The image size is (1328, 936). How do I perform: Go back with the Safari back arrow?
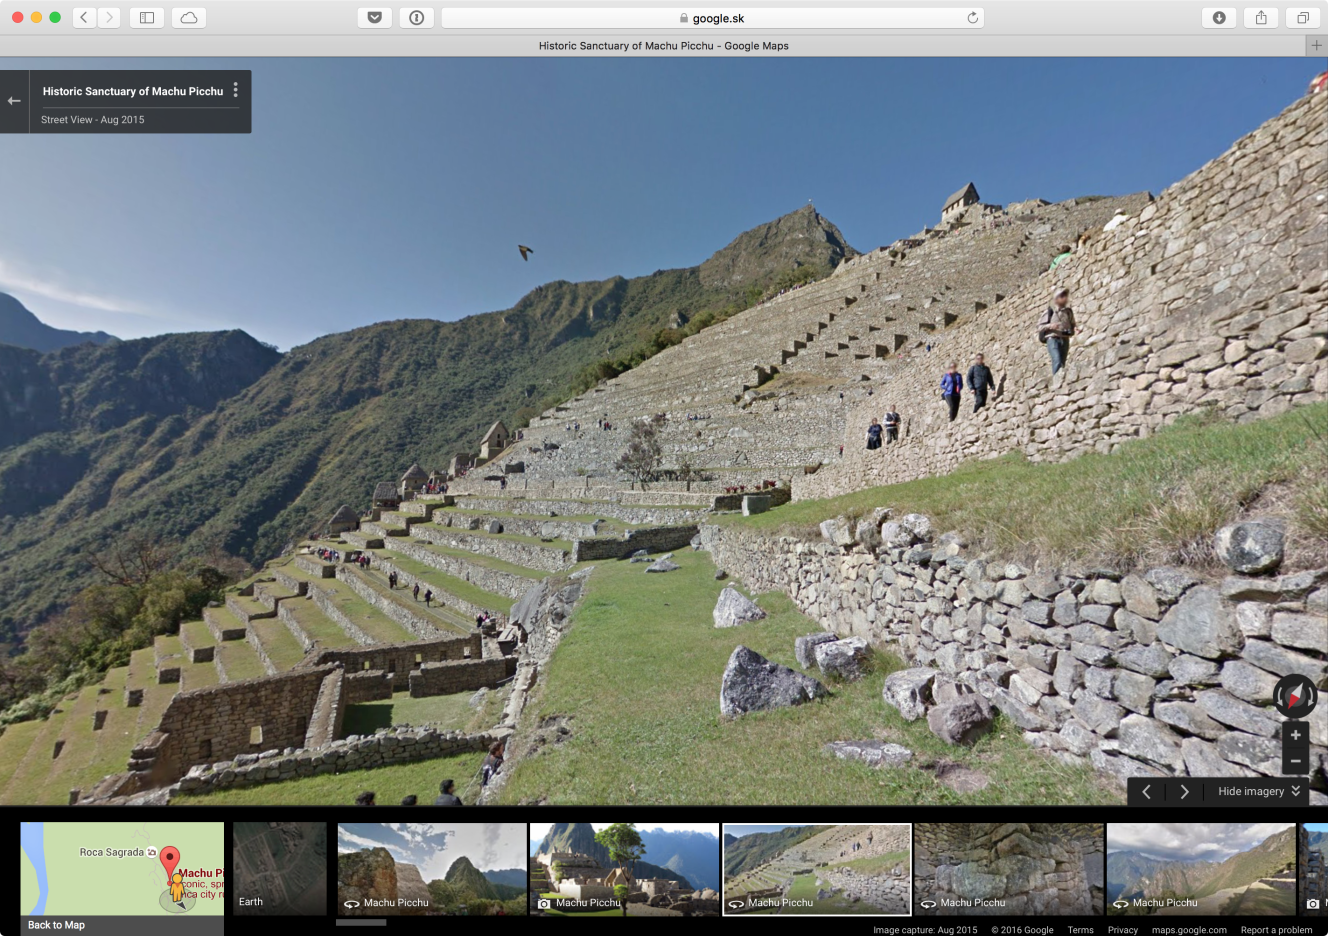pyautogui.click(x=85, y=18)
